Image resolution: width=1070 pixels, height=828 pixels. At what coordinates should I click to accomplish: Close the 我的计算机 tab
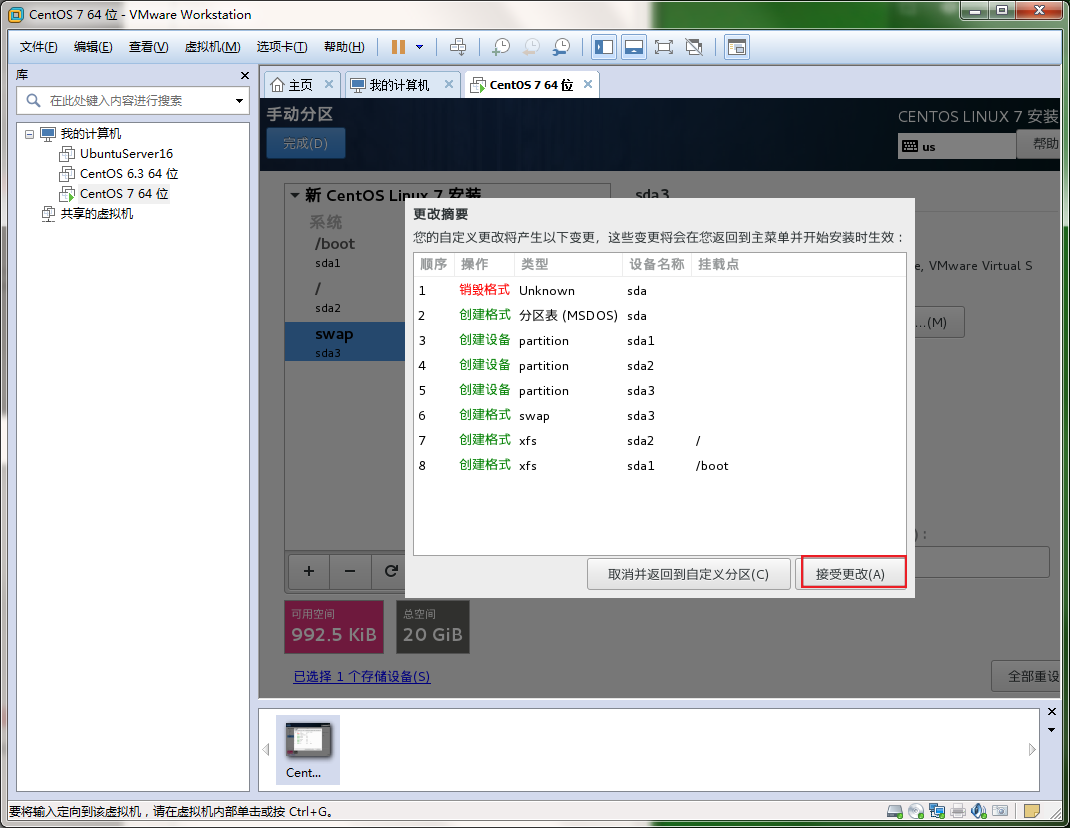(x=449, y=84)
